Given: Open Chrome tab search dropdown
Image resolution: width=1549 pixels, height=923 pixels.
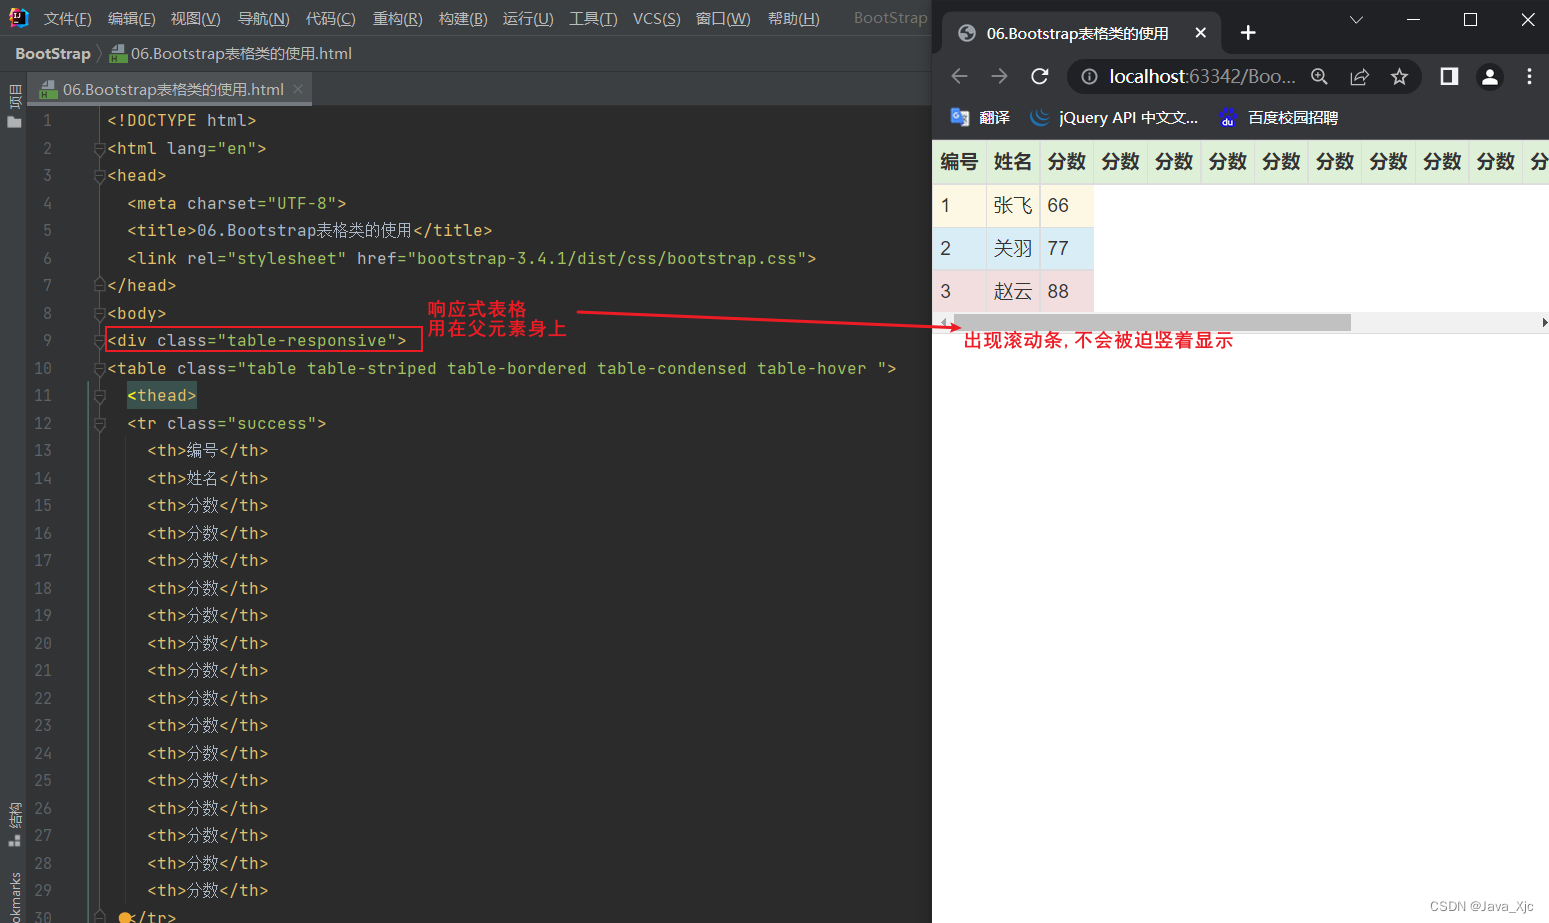Looking at the screenshot, I should click(1356, 19).
